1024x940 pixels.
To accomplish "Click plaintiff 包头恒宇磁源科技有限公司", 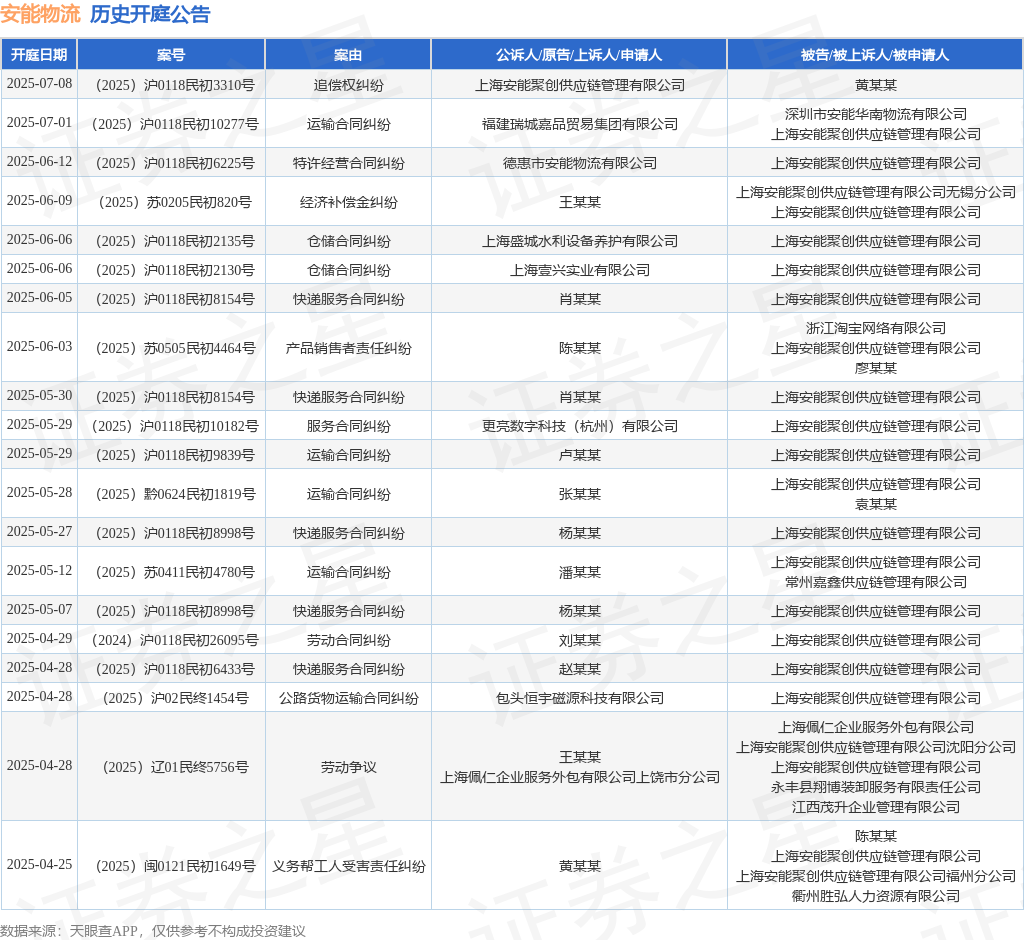I will coord(579,698).
